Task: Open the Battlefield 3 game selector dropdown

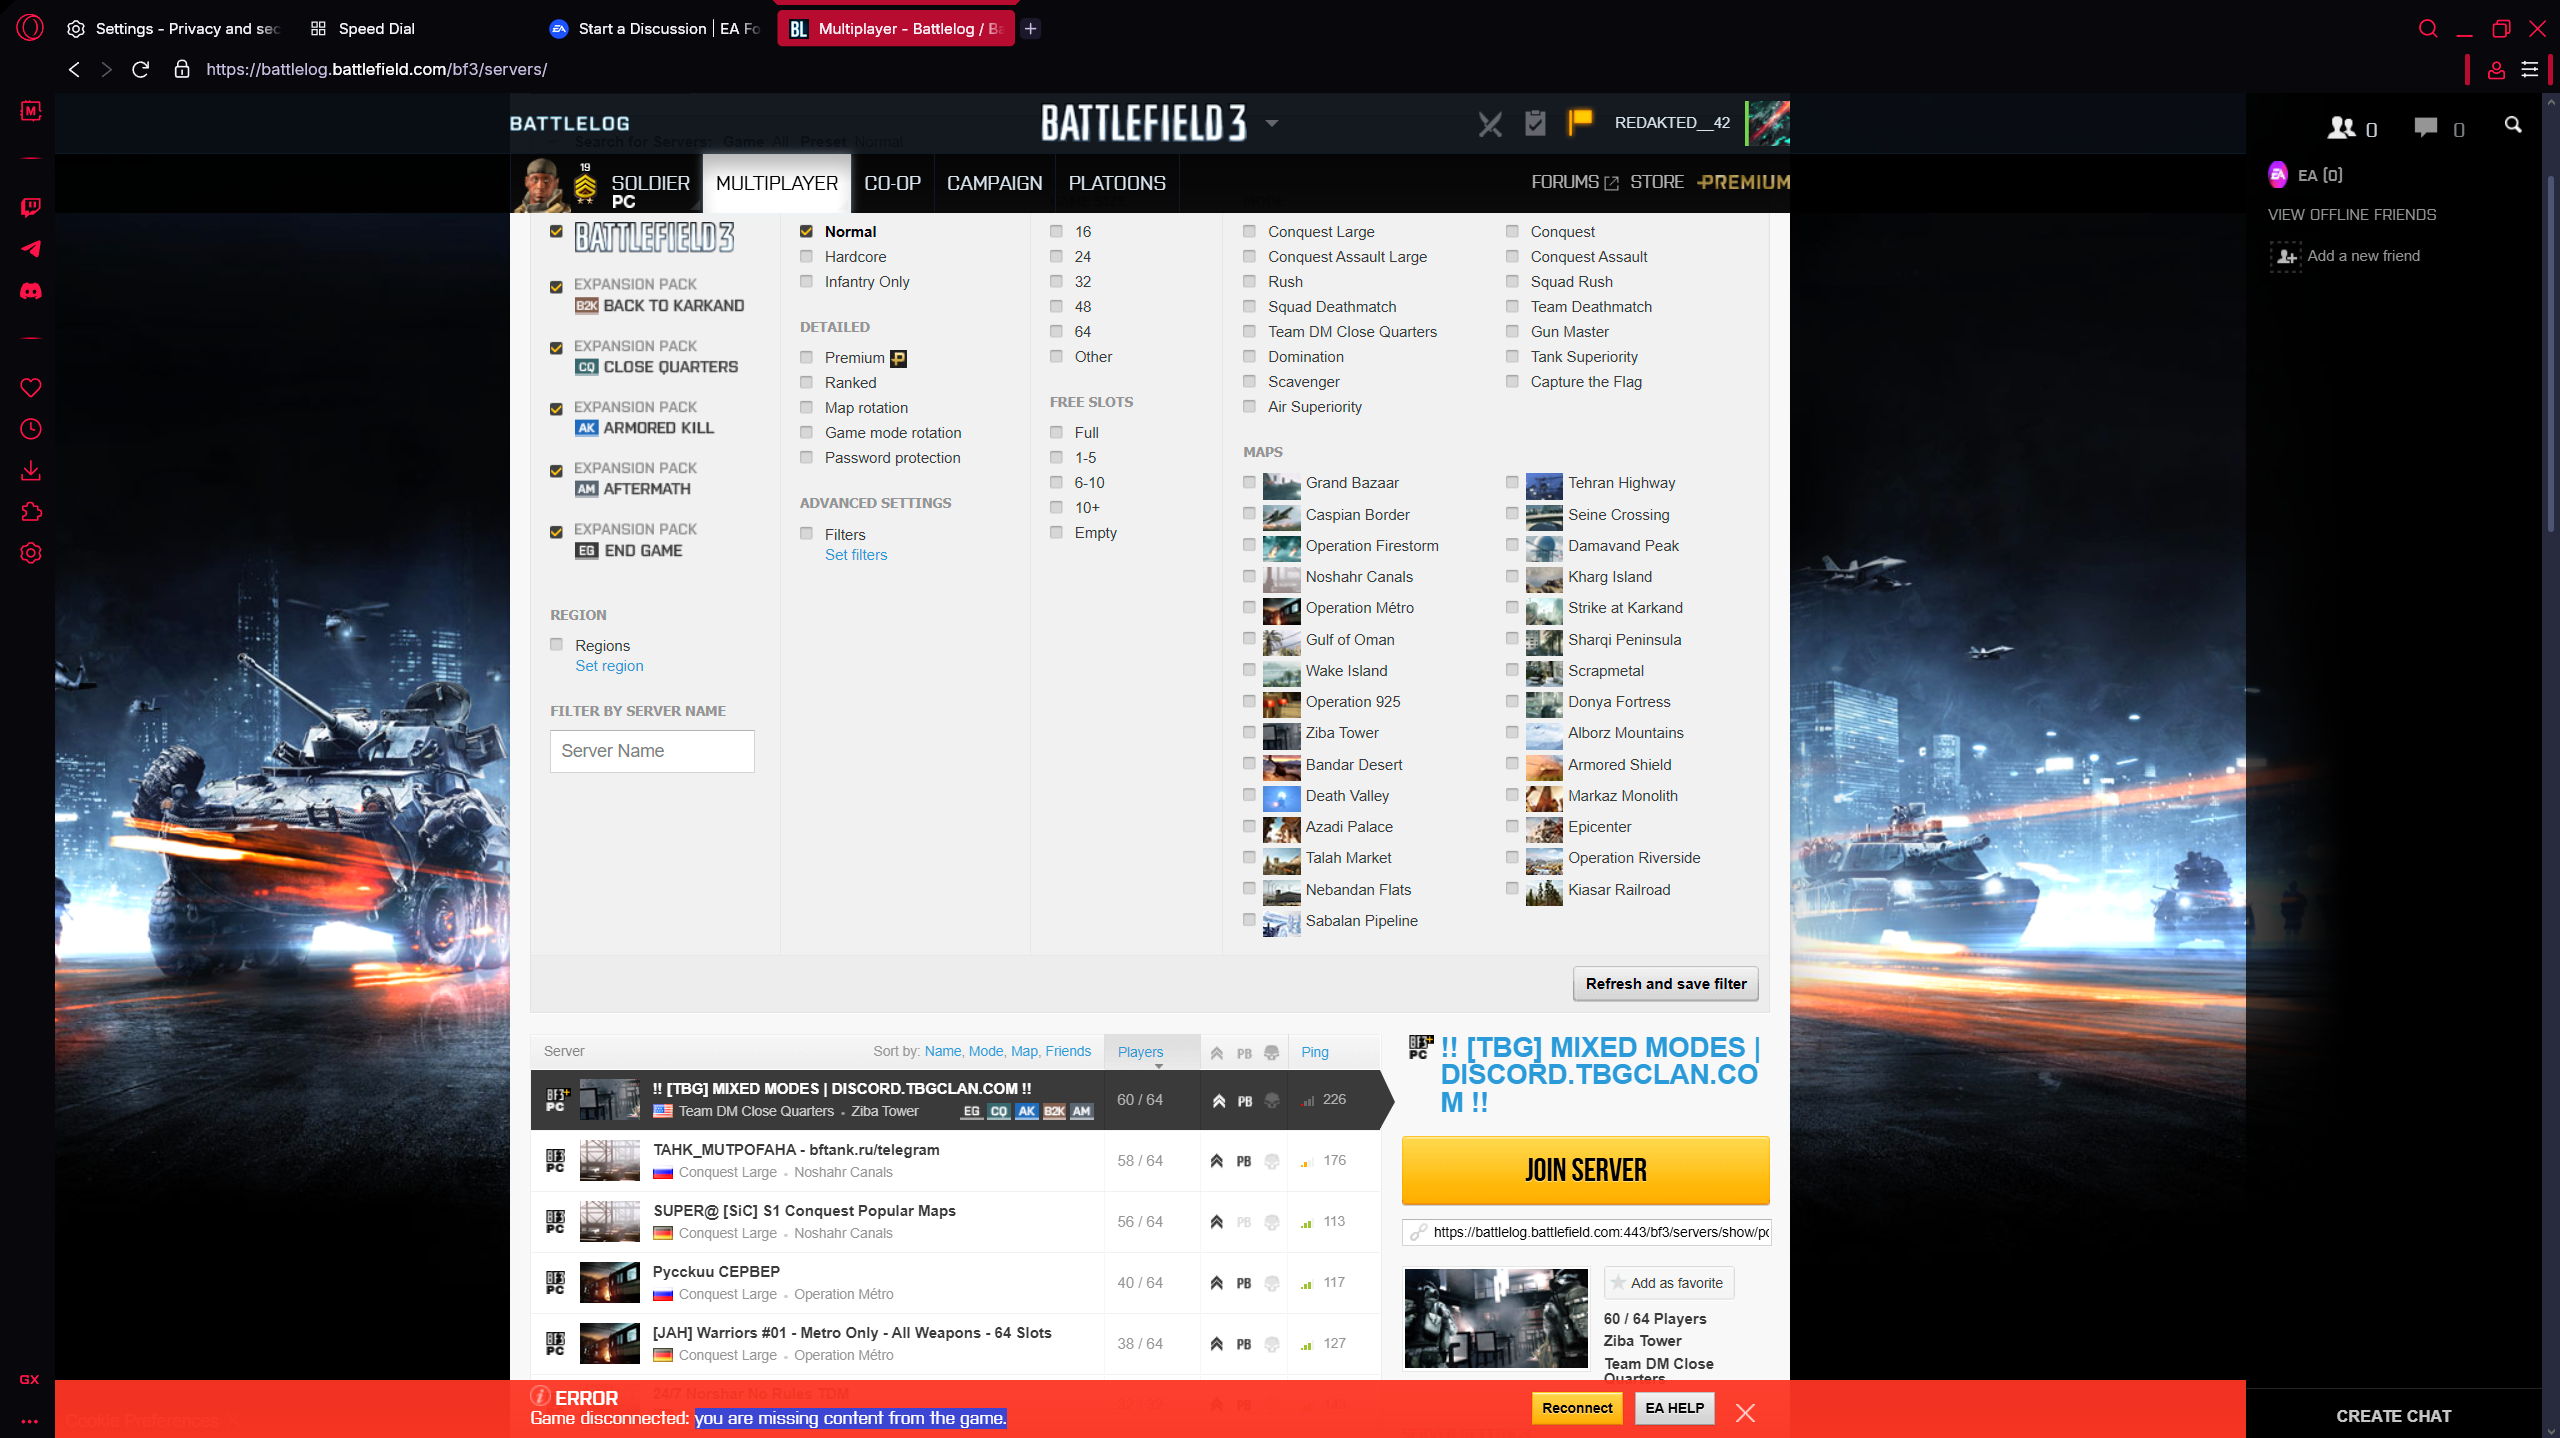Action: click(1271, 122)
